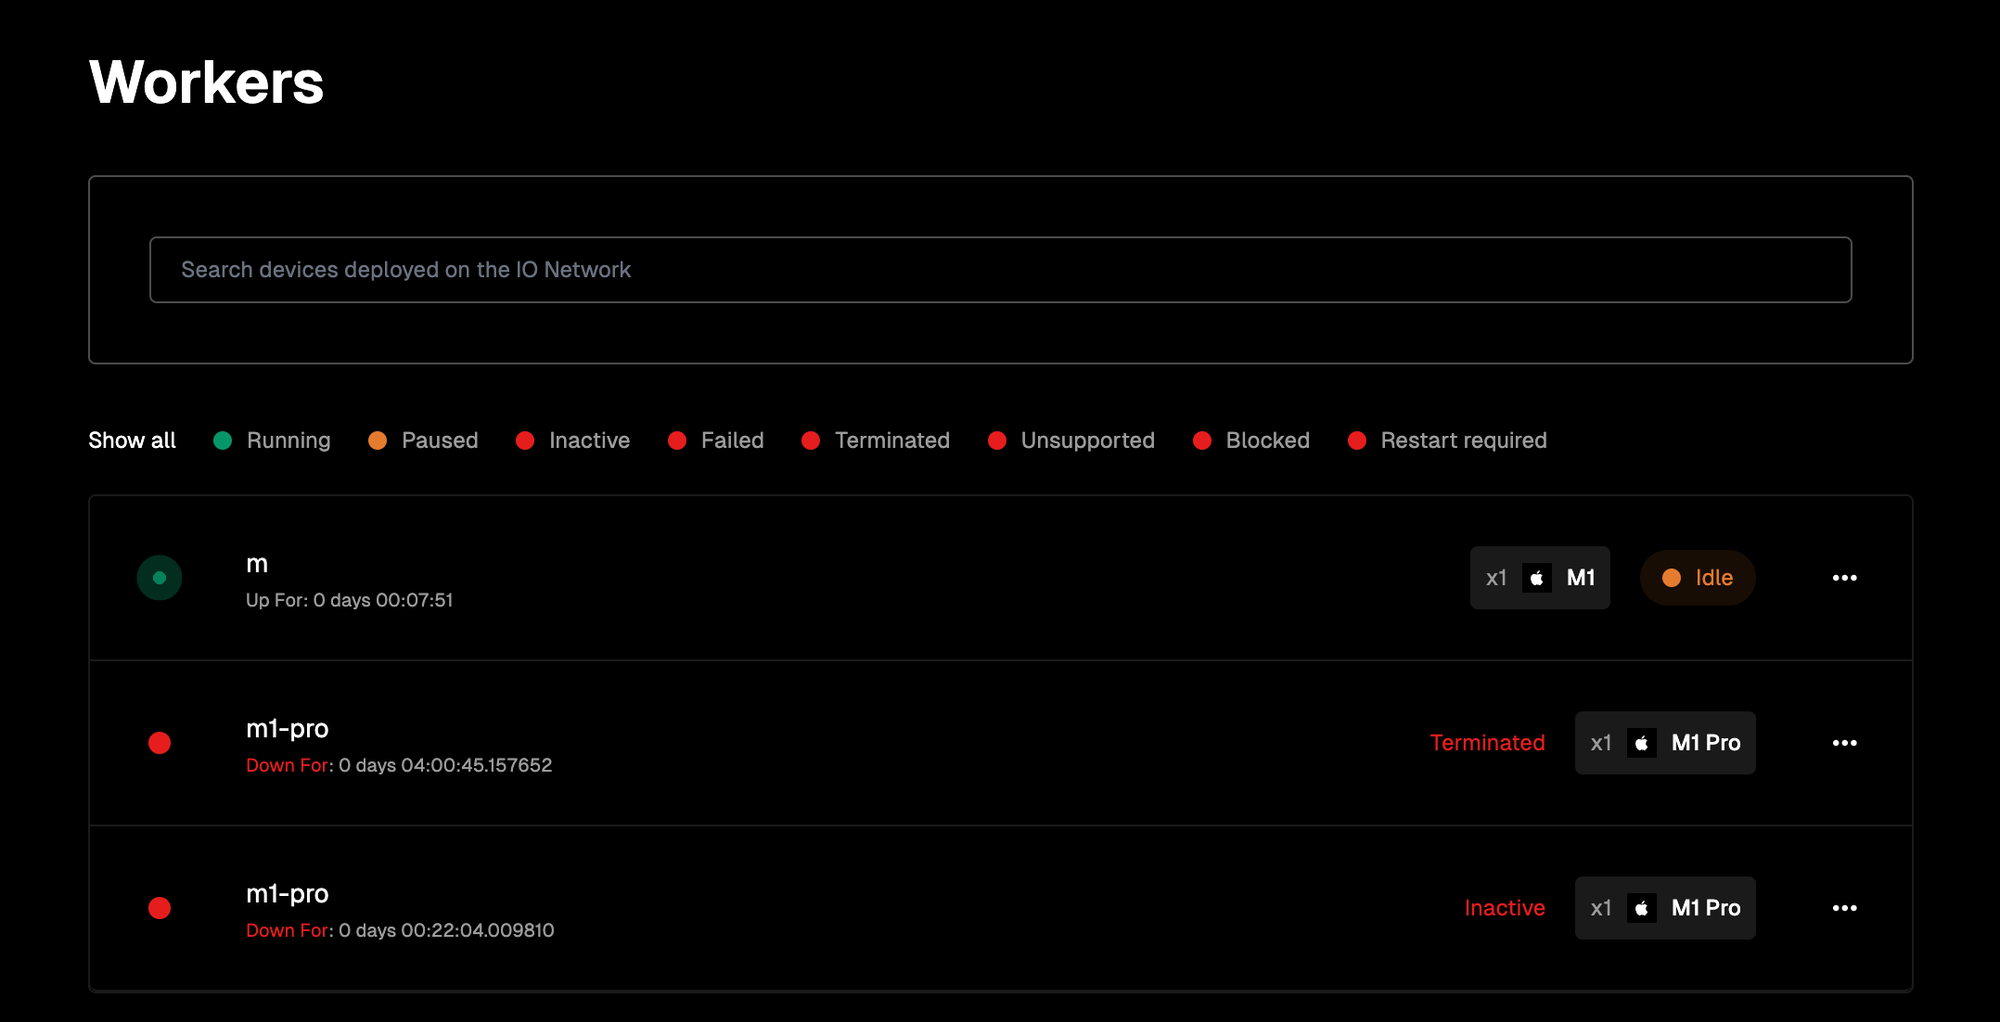
Task: Click the Apple logo in the M1 chip badge
Action: tap(1537, 578)
